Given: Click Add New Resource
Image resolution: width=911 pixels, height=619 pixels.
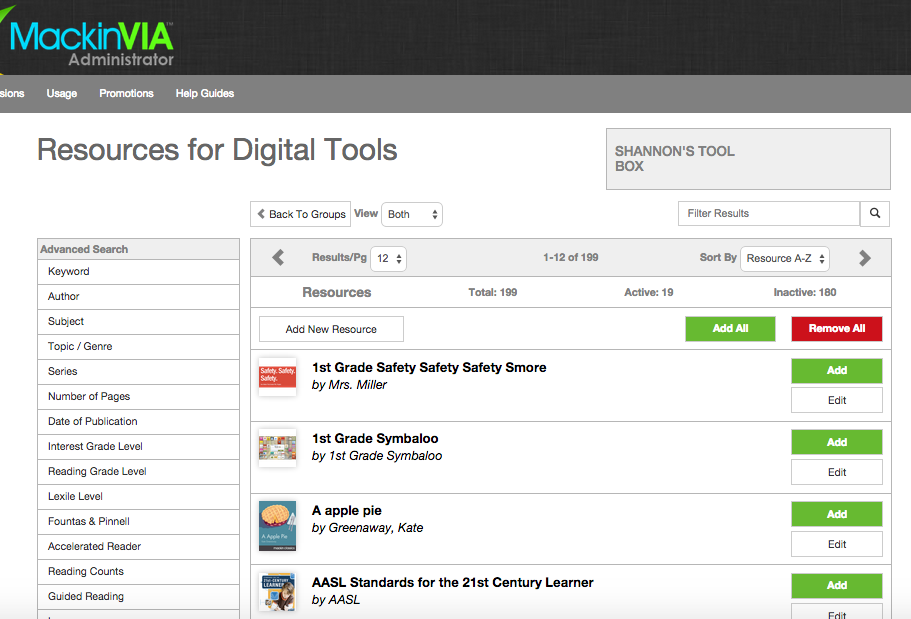Looking at the screenshot, I should 330,328.
